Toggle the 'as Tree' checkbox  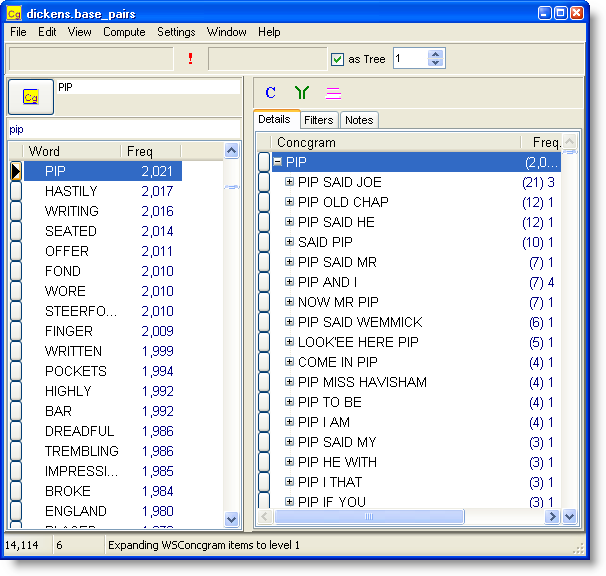coord(337,59)
